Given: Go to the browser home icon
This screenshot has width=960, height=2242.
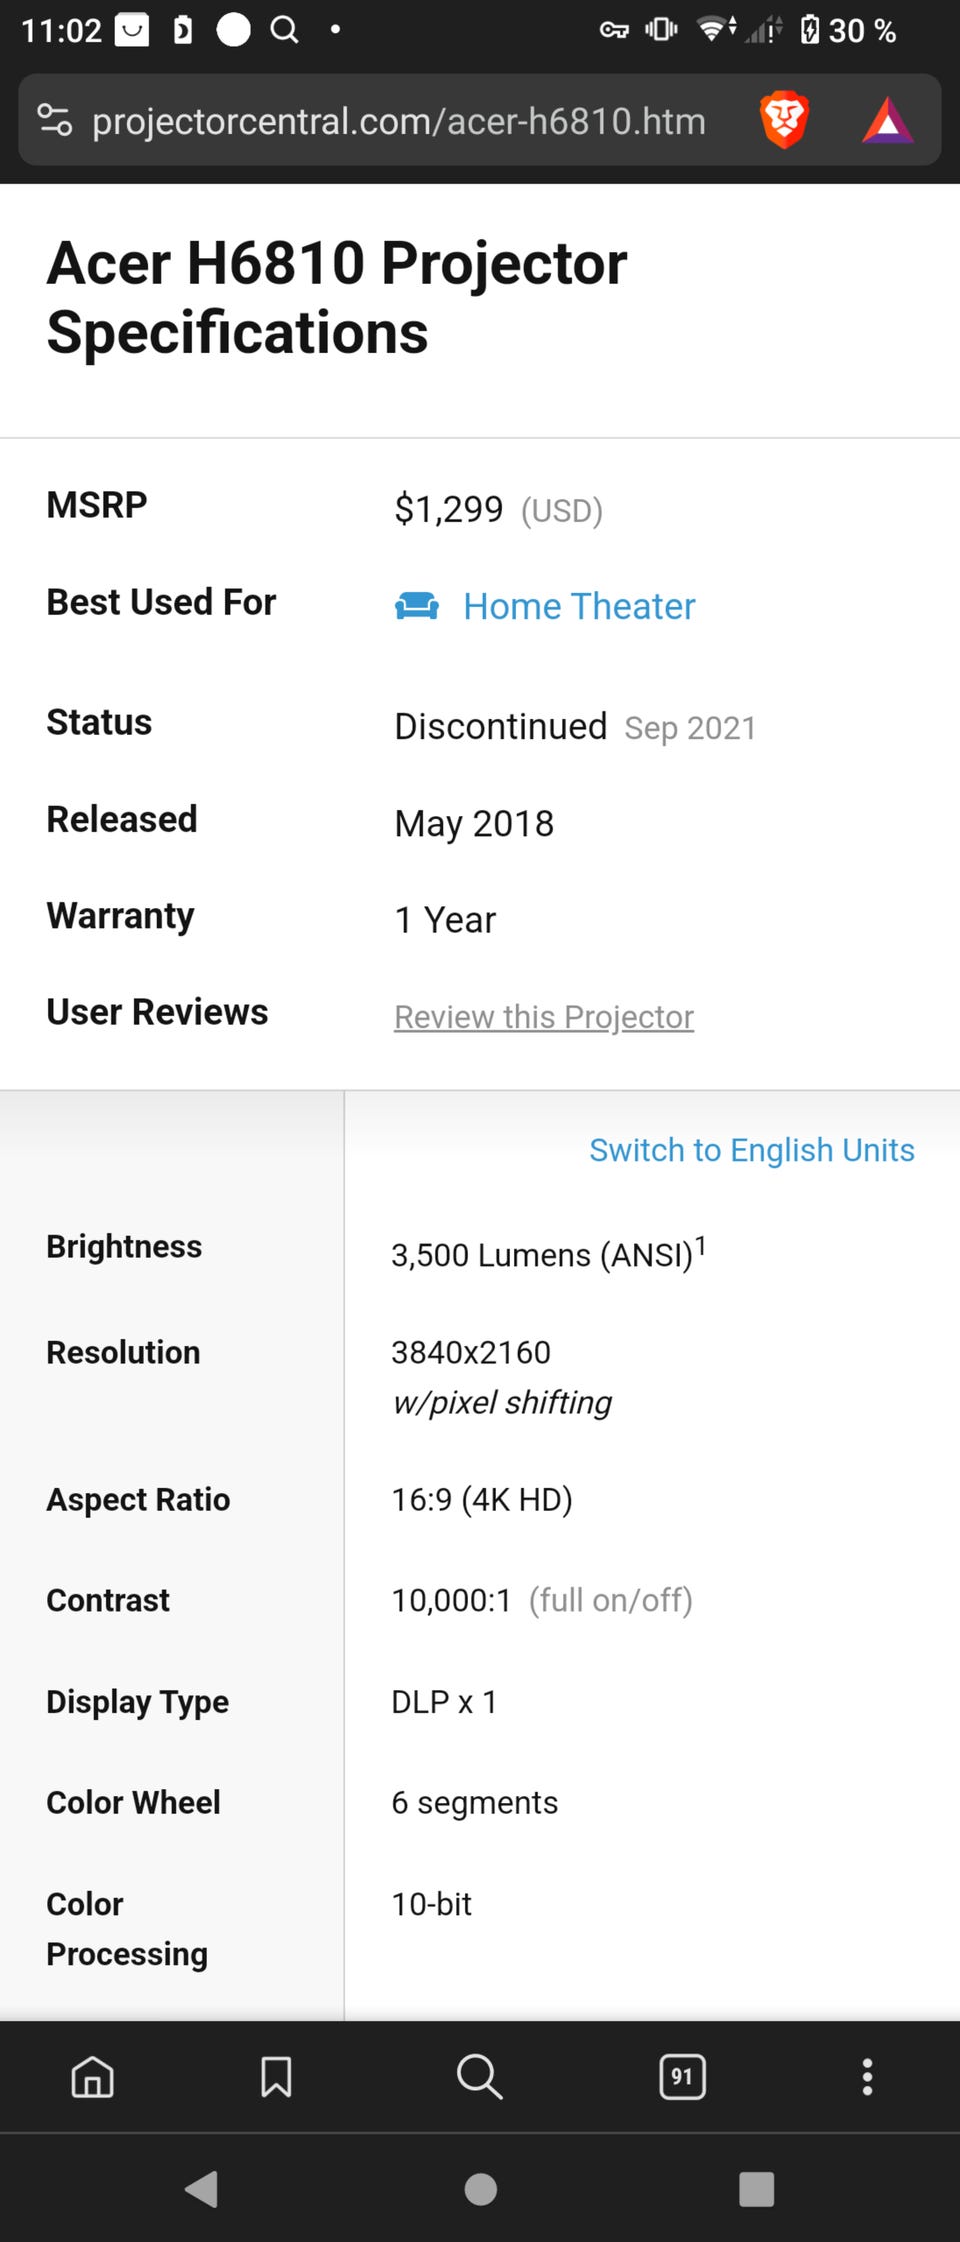Looking at the screenshot, I should pyautogui.click(x=93, y=2077).
